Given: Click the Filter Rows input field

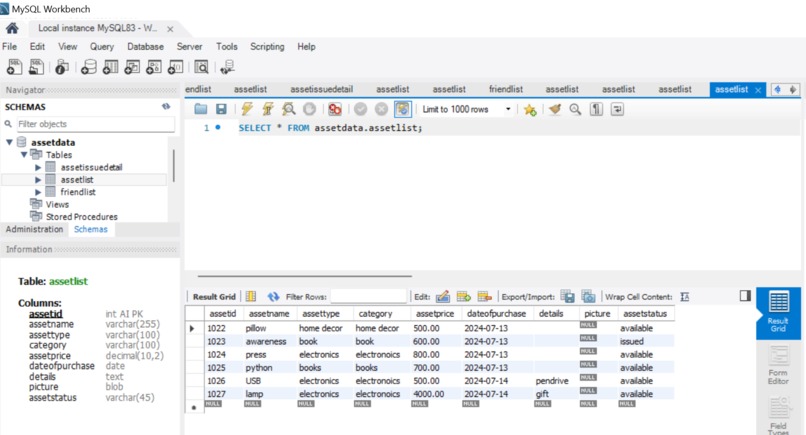Looking at the screenshot, I should 369,296.
